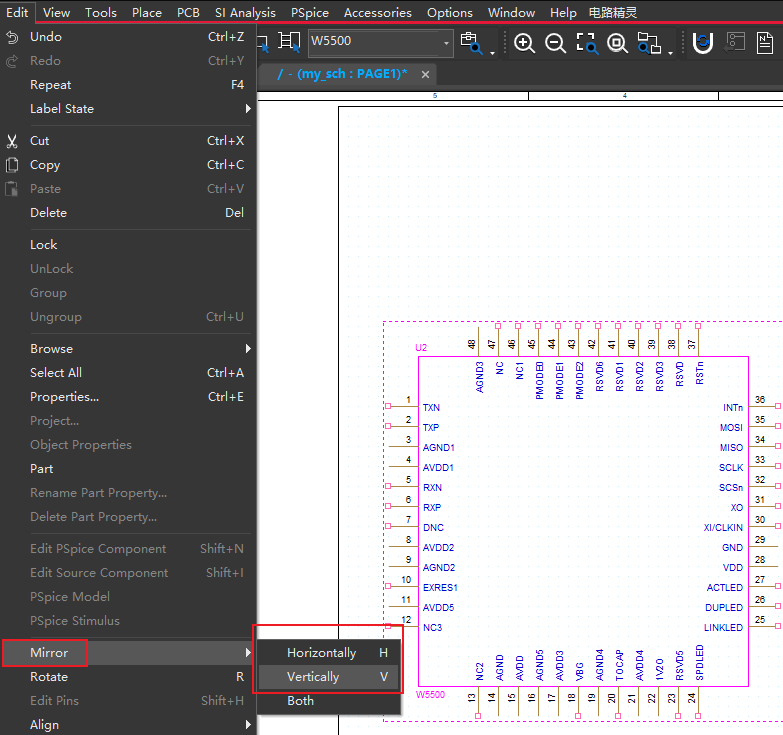Click the zoom to all icon
This screenshot has height=735, width=783.
(x=618, y=43)
